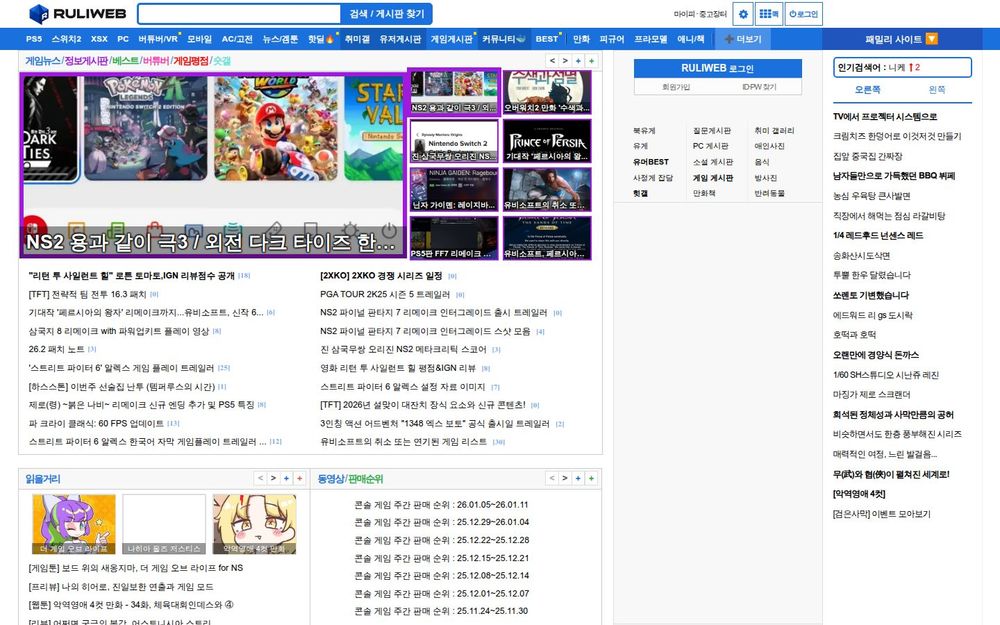Open the 남자들만으로 가득했던 BBQ 뷔페 post

point(894,176)
